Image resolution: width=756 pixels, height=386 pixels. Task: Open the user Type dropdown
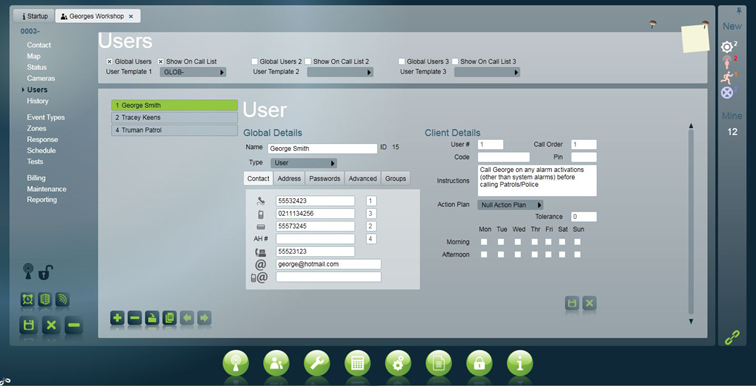(304, 163)
